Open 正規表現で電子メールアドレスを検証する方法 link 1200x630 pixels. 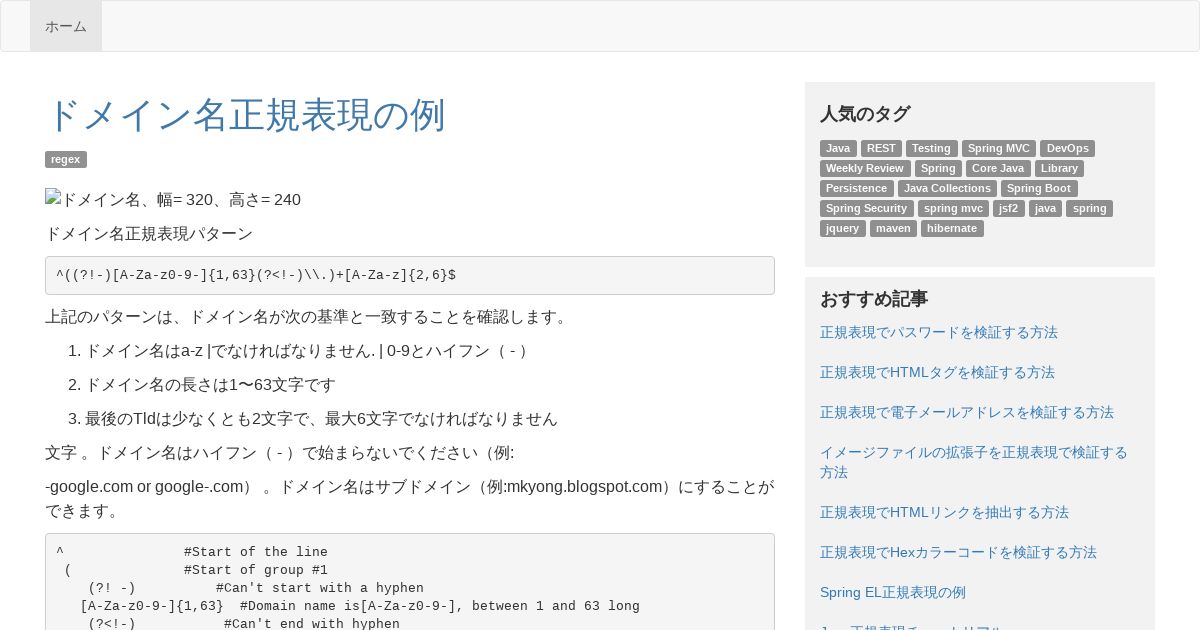point(967,412)
